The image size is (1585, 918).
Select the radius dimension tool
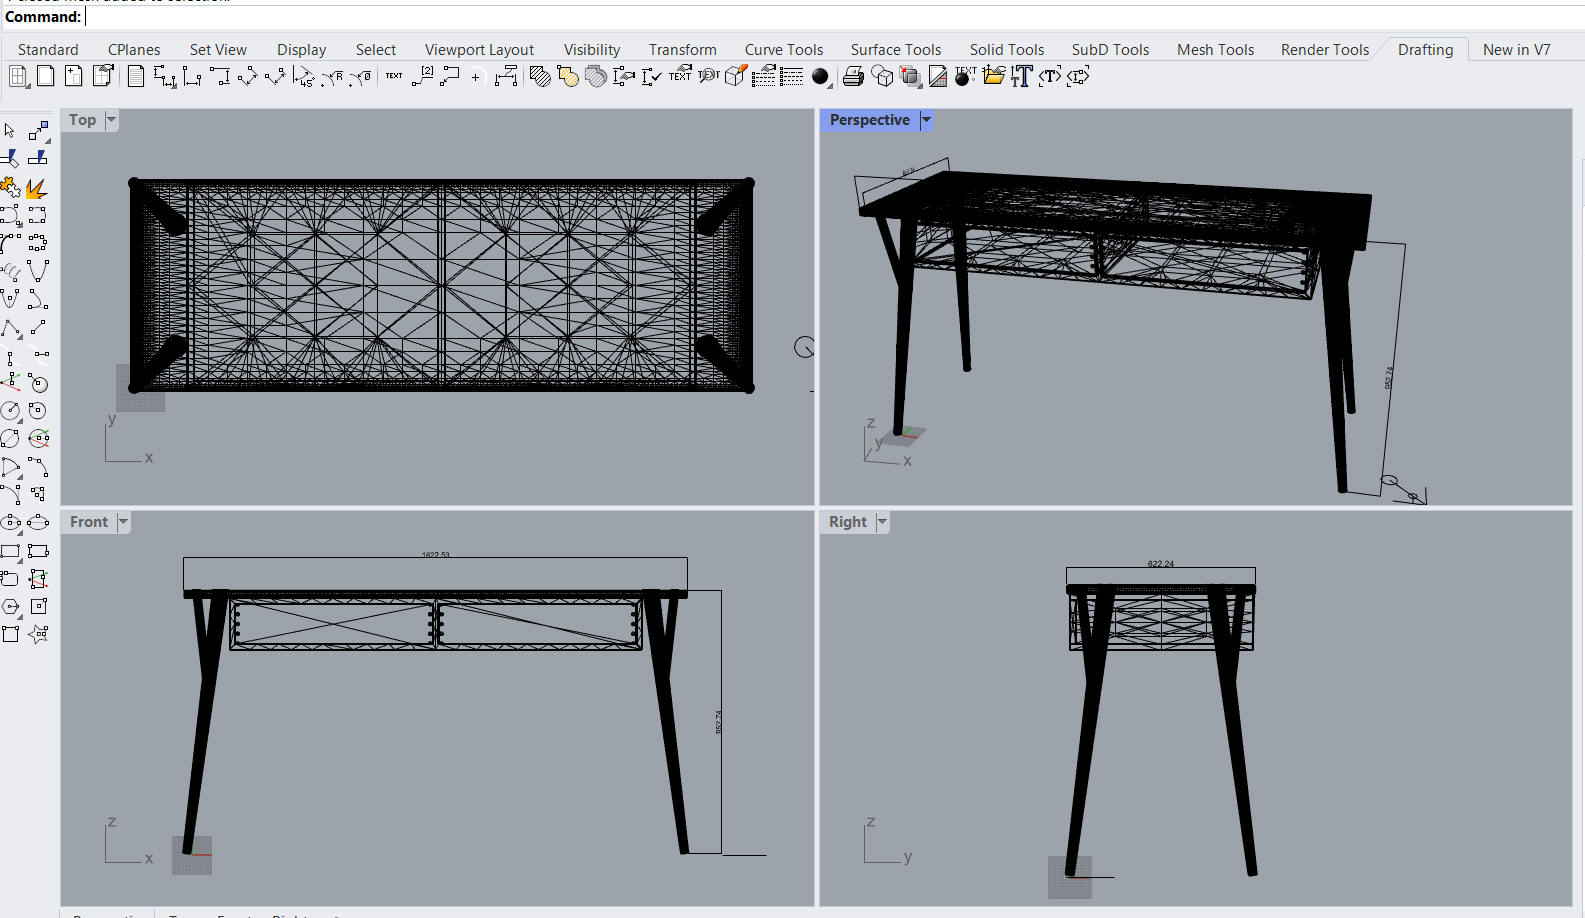332,77
